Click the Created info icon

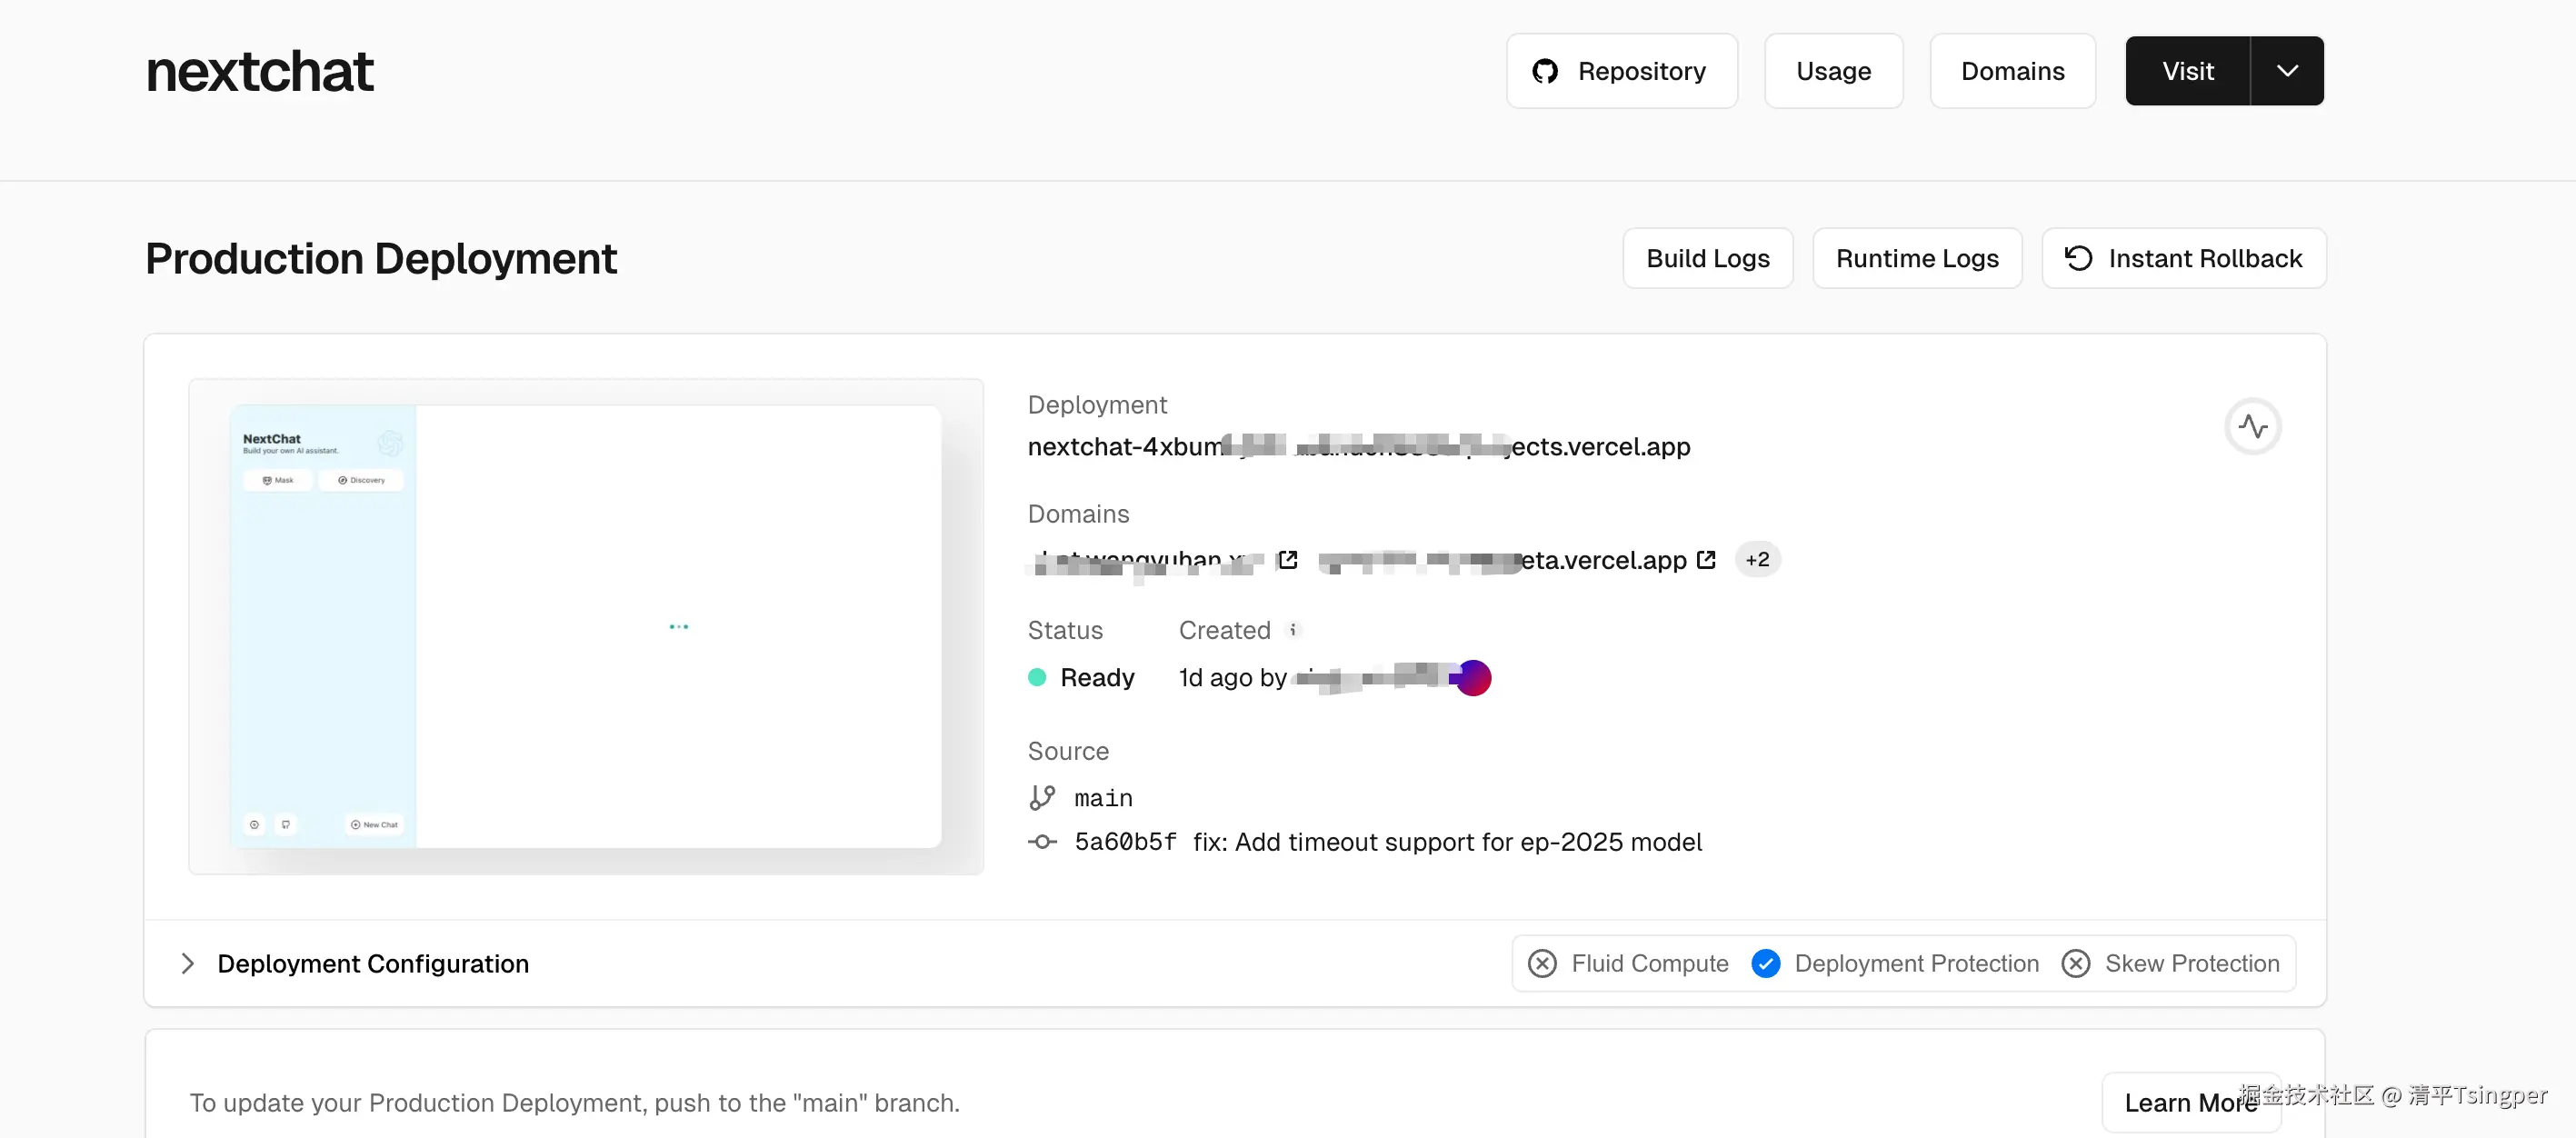click(1293, 630)
